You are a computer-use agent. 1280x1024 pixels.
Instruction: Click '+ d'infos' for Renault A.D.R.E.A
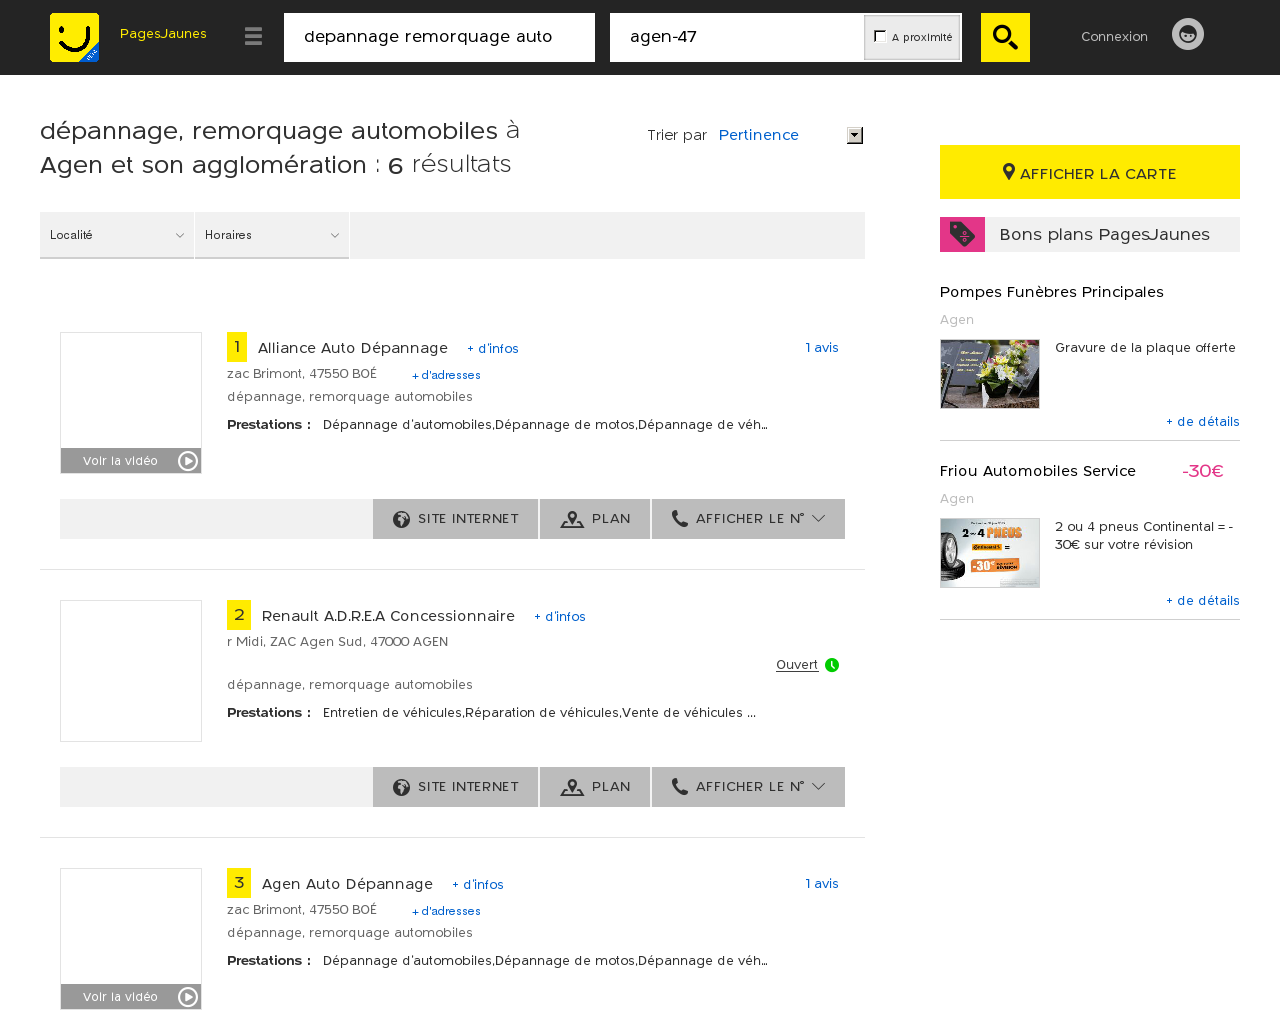coord(560,617)
